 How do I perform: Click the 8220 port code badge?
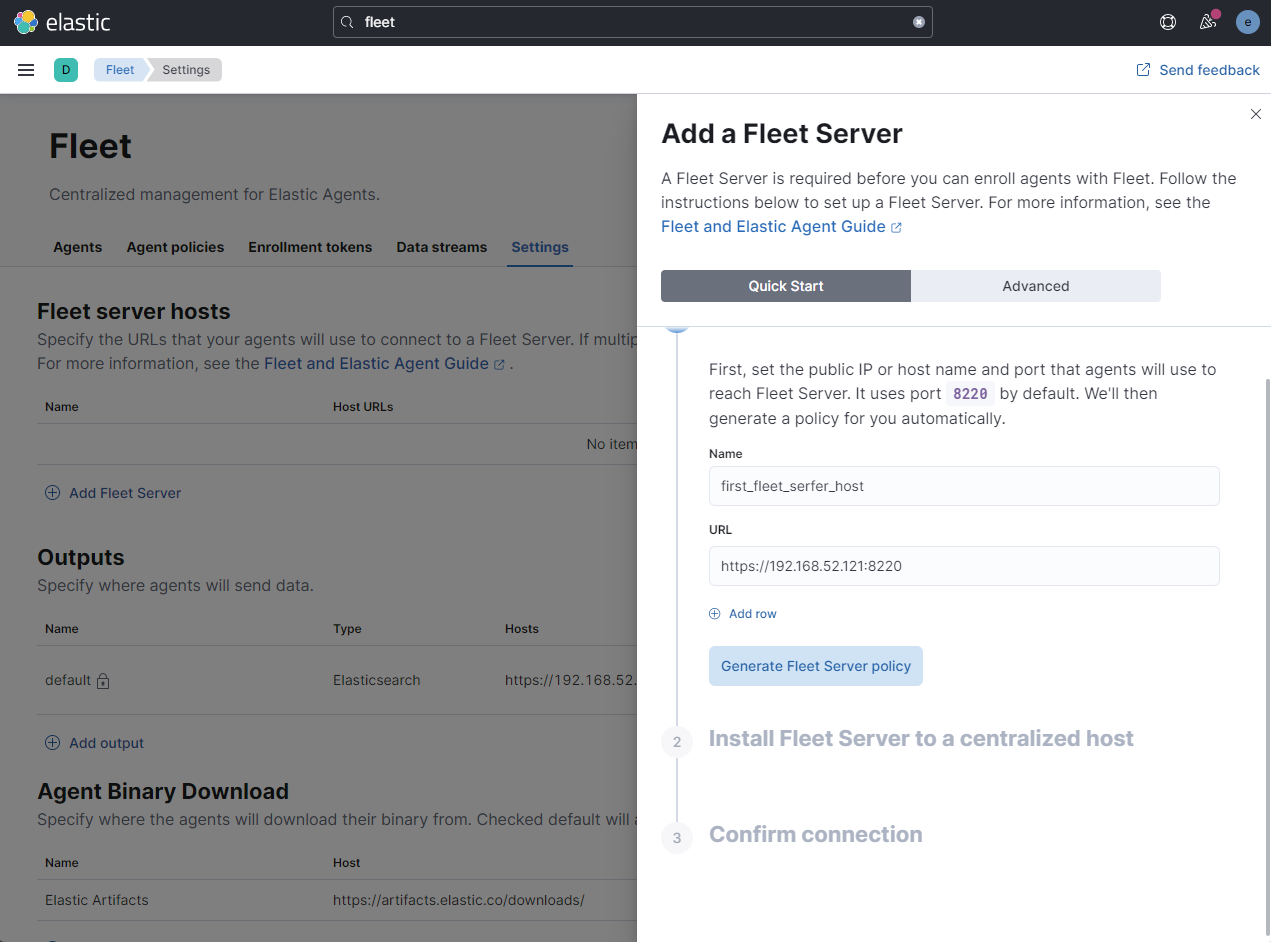[x=970, y=394]
